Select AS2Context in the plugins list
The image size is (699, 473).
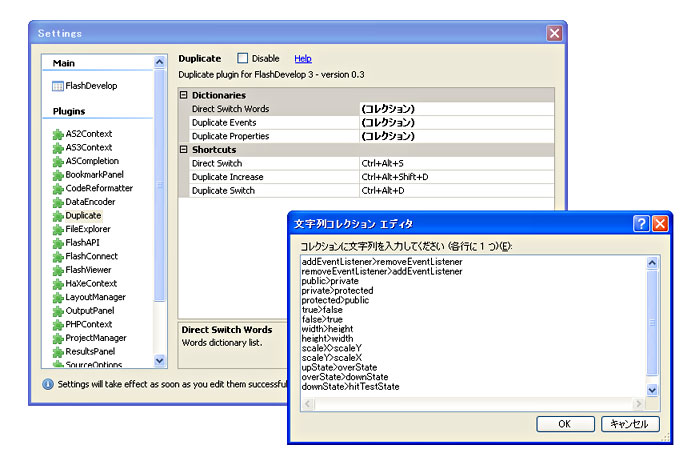(x=89, y=134)
